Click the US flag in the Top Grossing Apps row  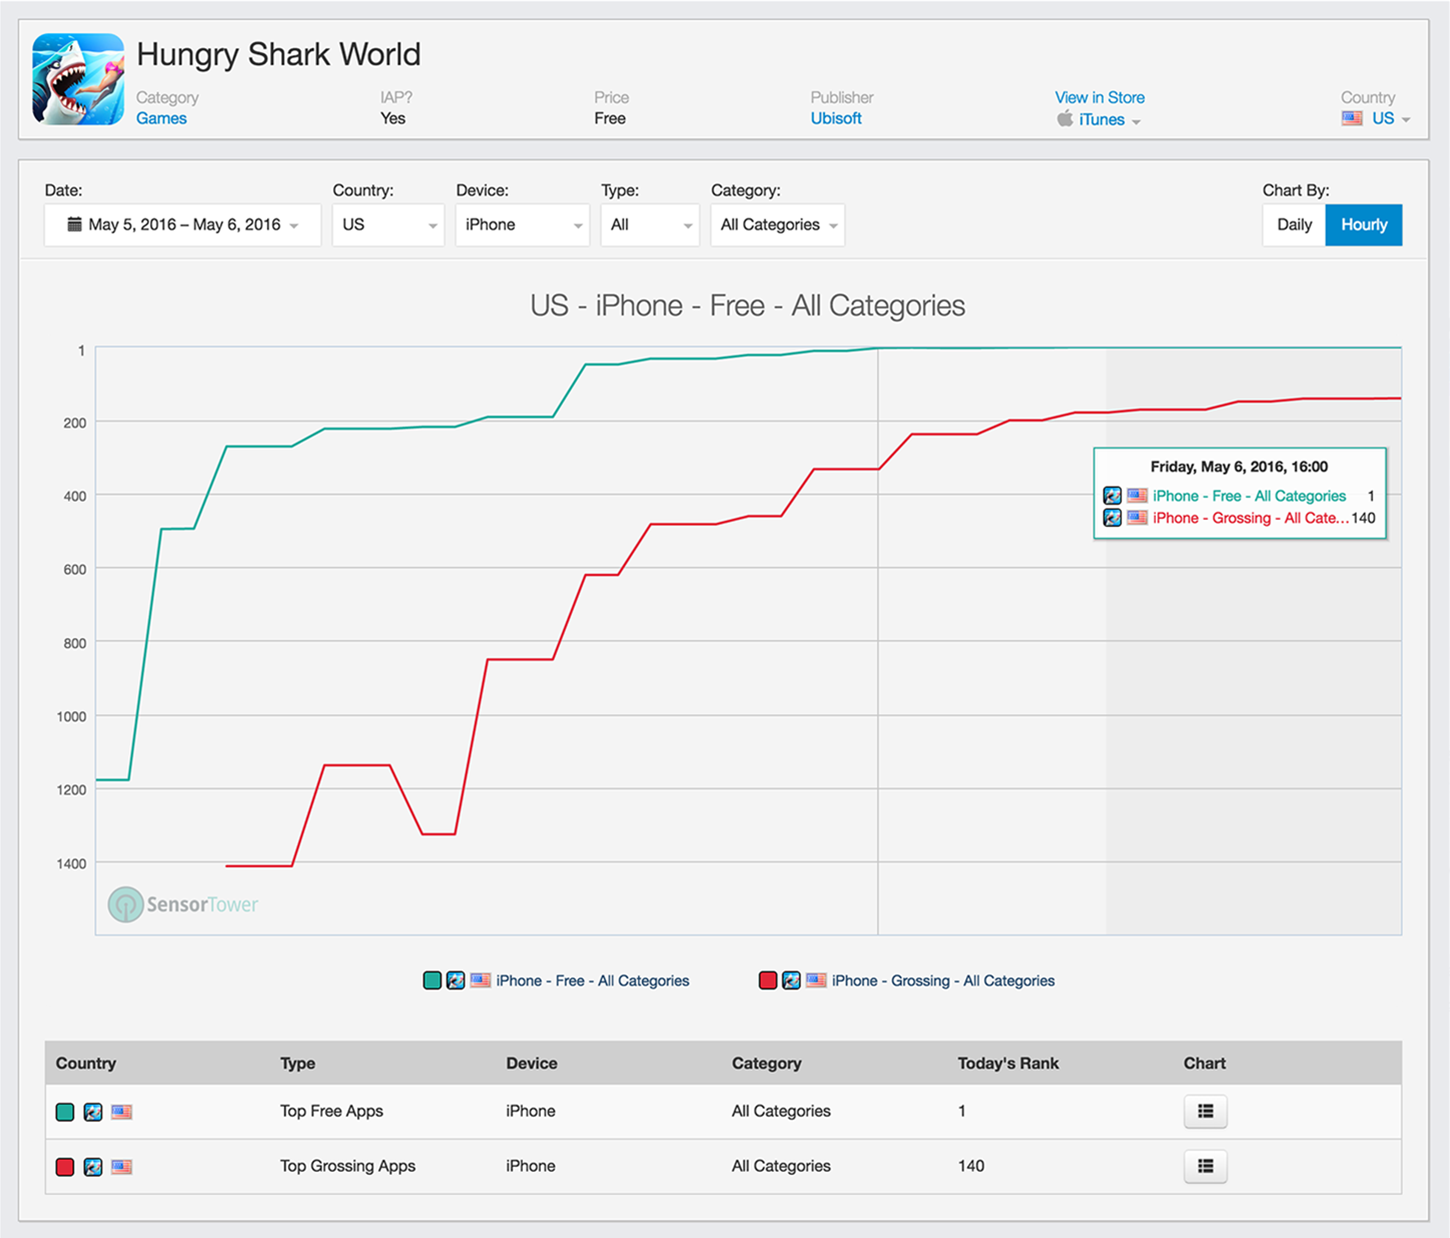[122, 1166]
